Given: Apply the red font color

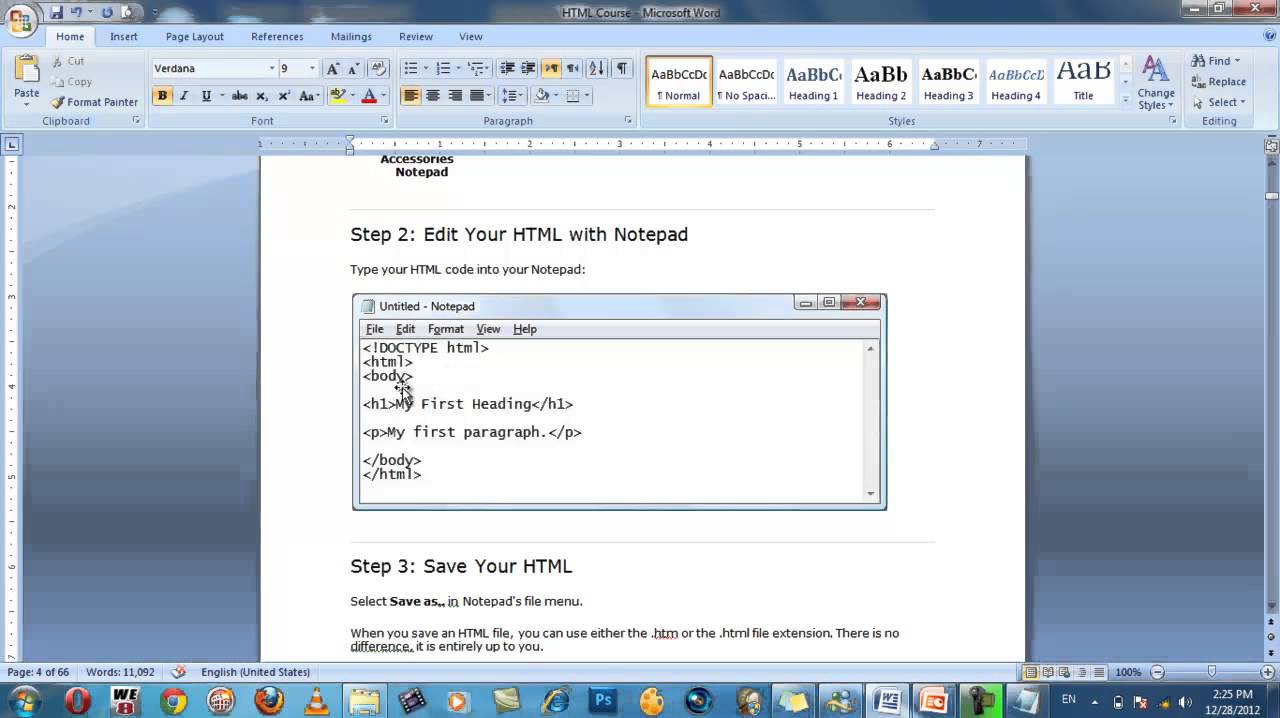Looking at the screenshot, I should tap(369, 96).
